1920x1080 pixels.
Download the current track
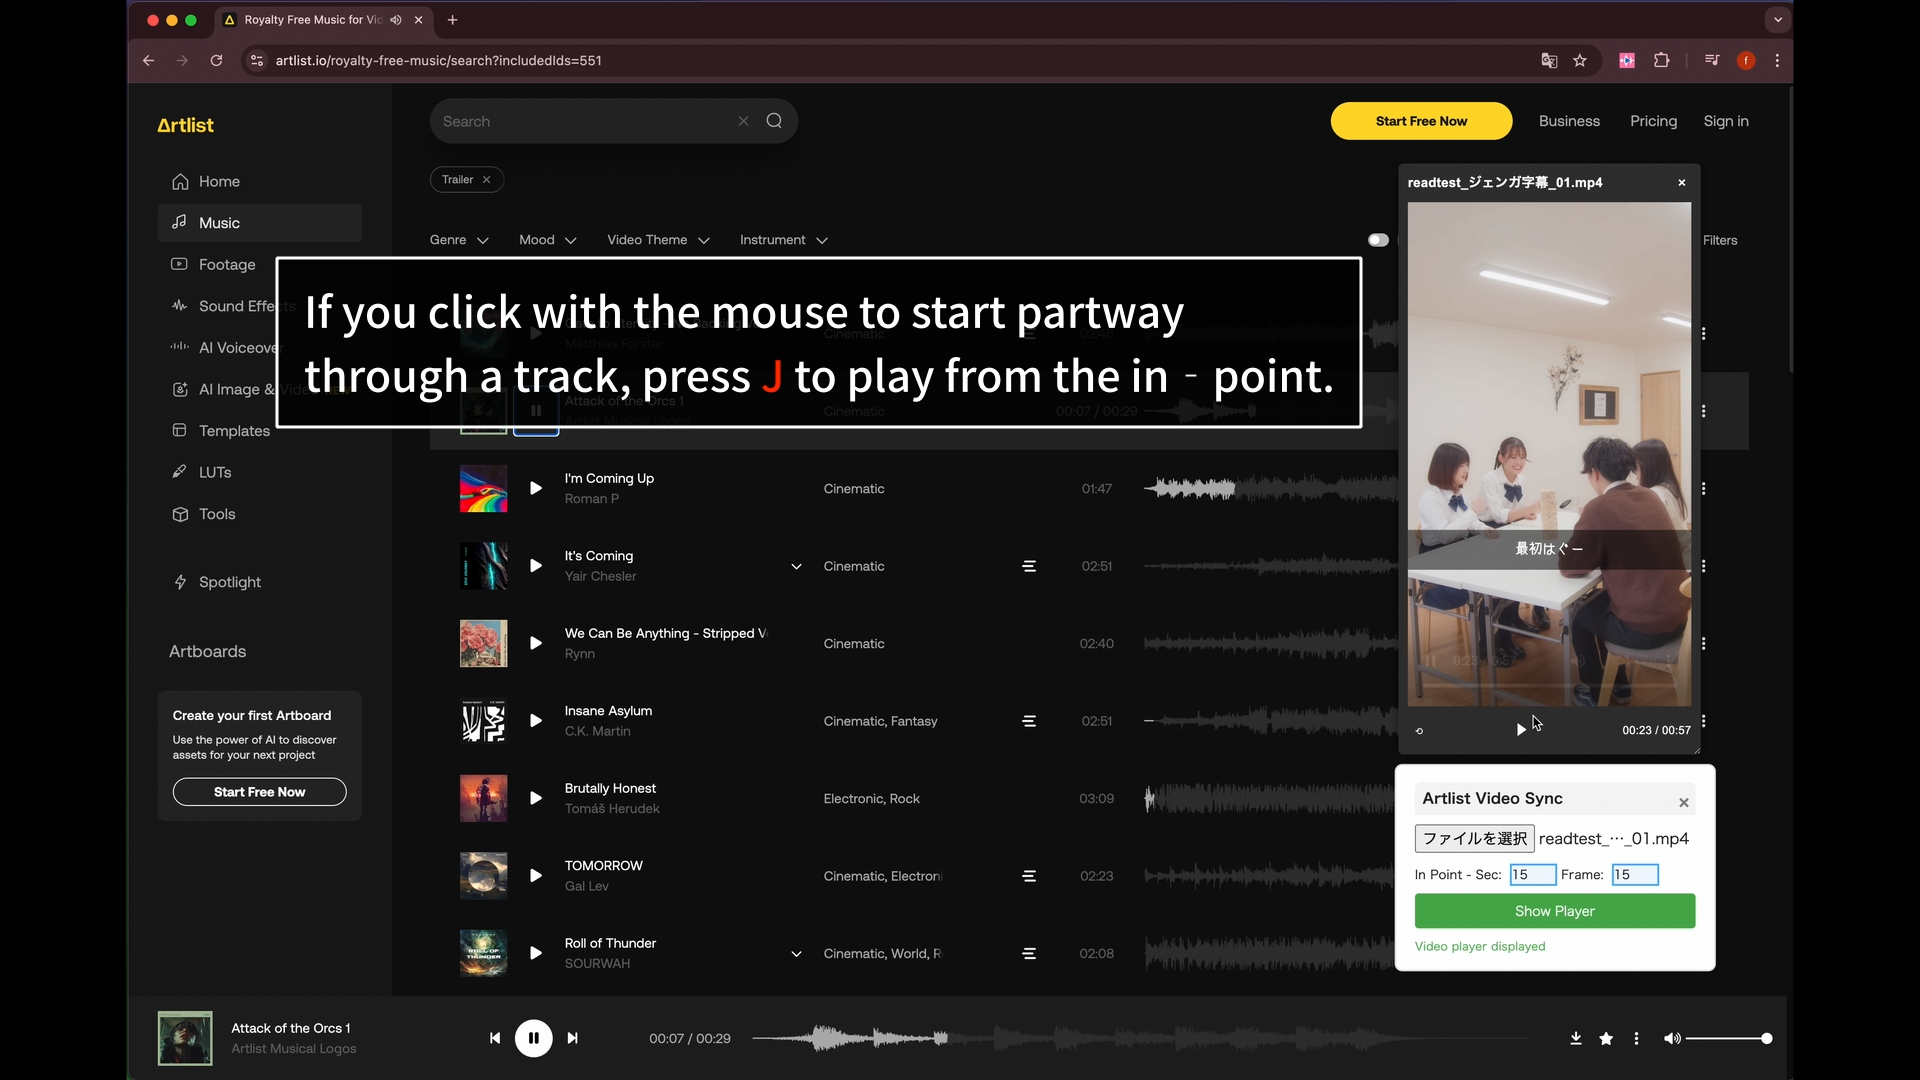click(1576, 1038)
